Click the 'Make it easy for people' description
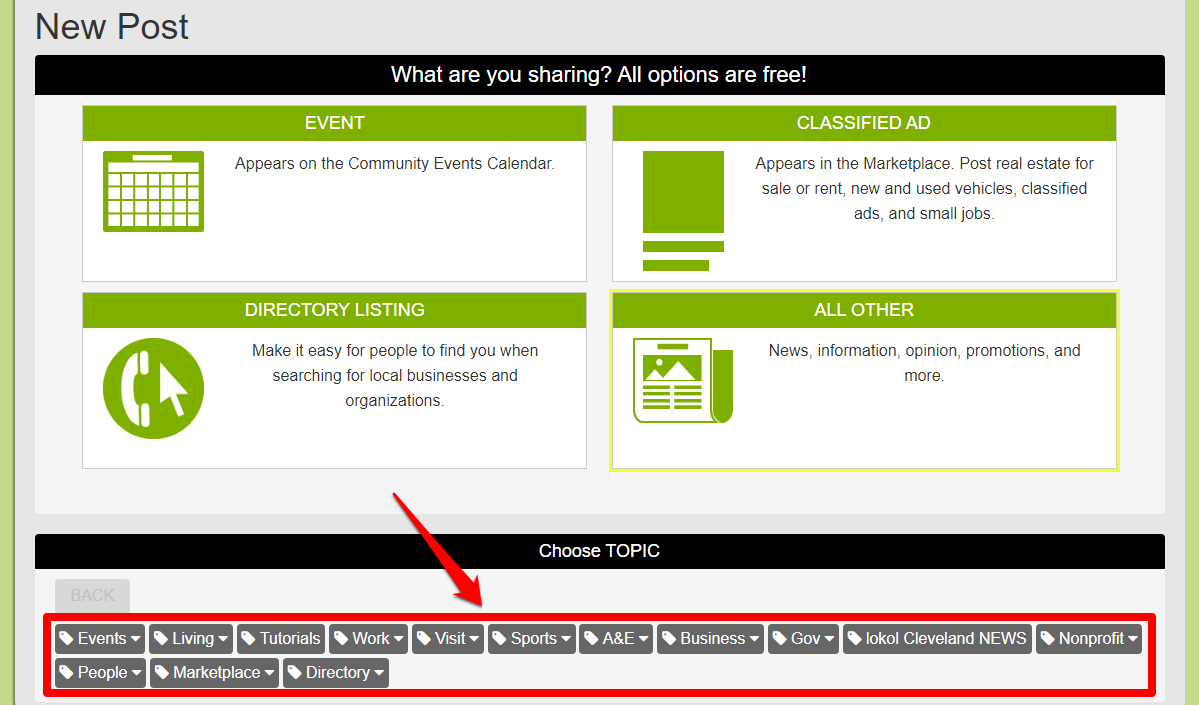 pos(395,375)
